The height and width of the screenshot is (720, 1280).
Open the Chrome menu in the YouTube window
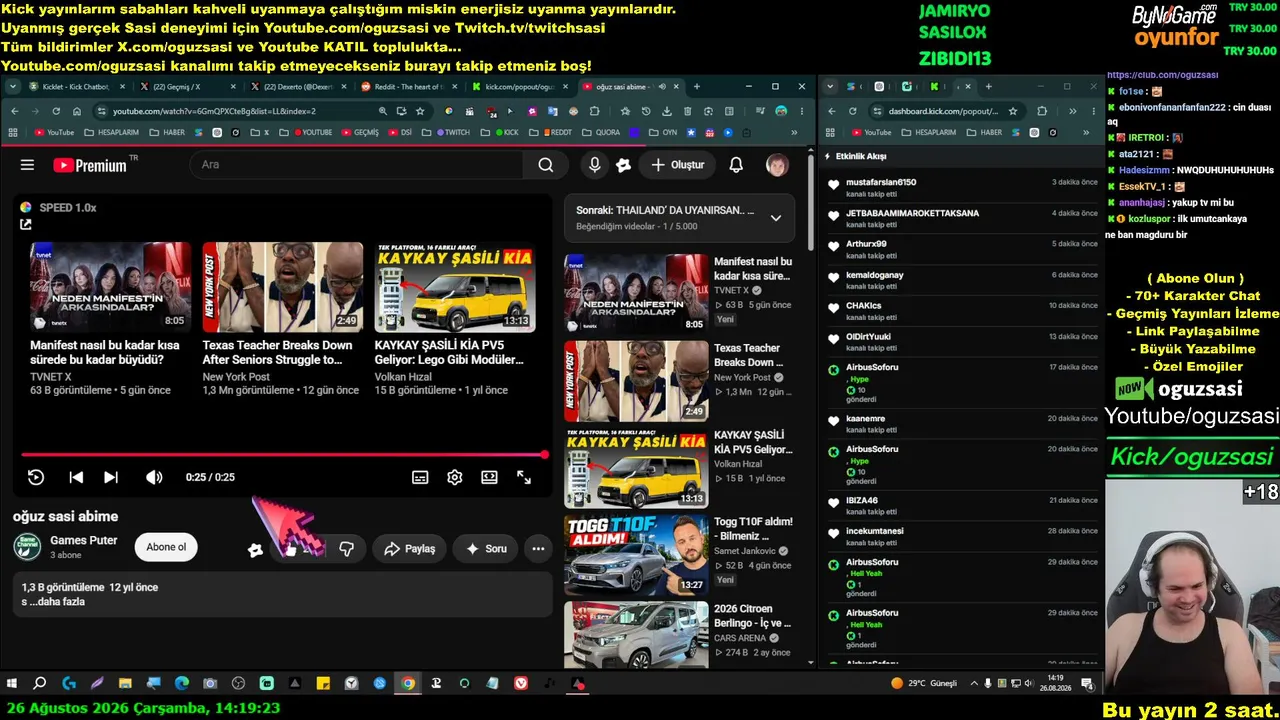[800, 111]
